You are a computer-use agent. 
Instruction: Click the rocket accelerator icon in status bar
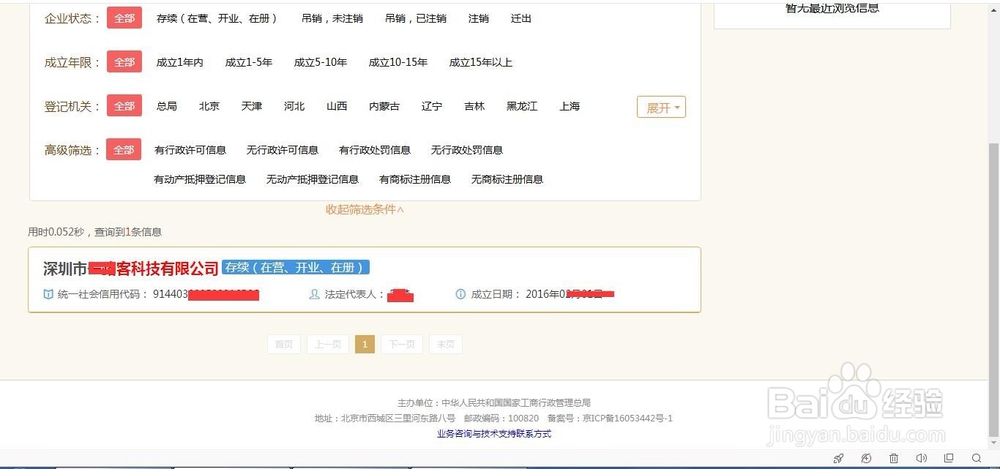pyautogui.click(x=839, y=458)
